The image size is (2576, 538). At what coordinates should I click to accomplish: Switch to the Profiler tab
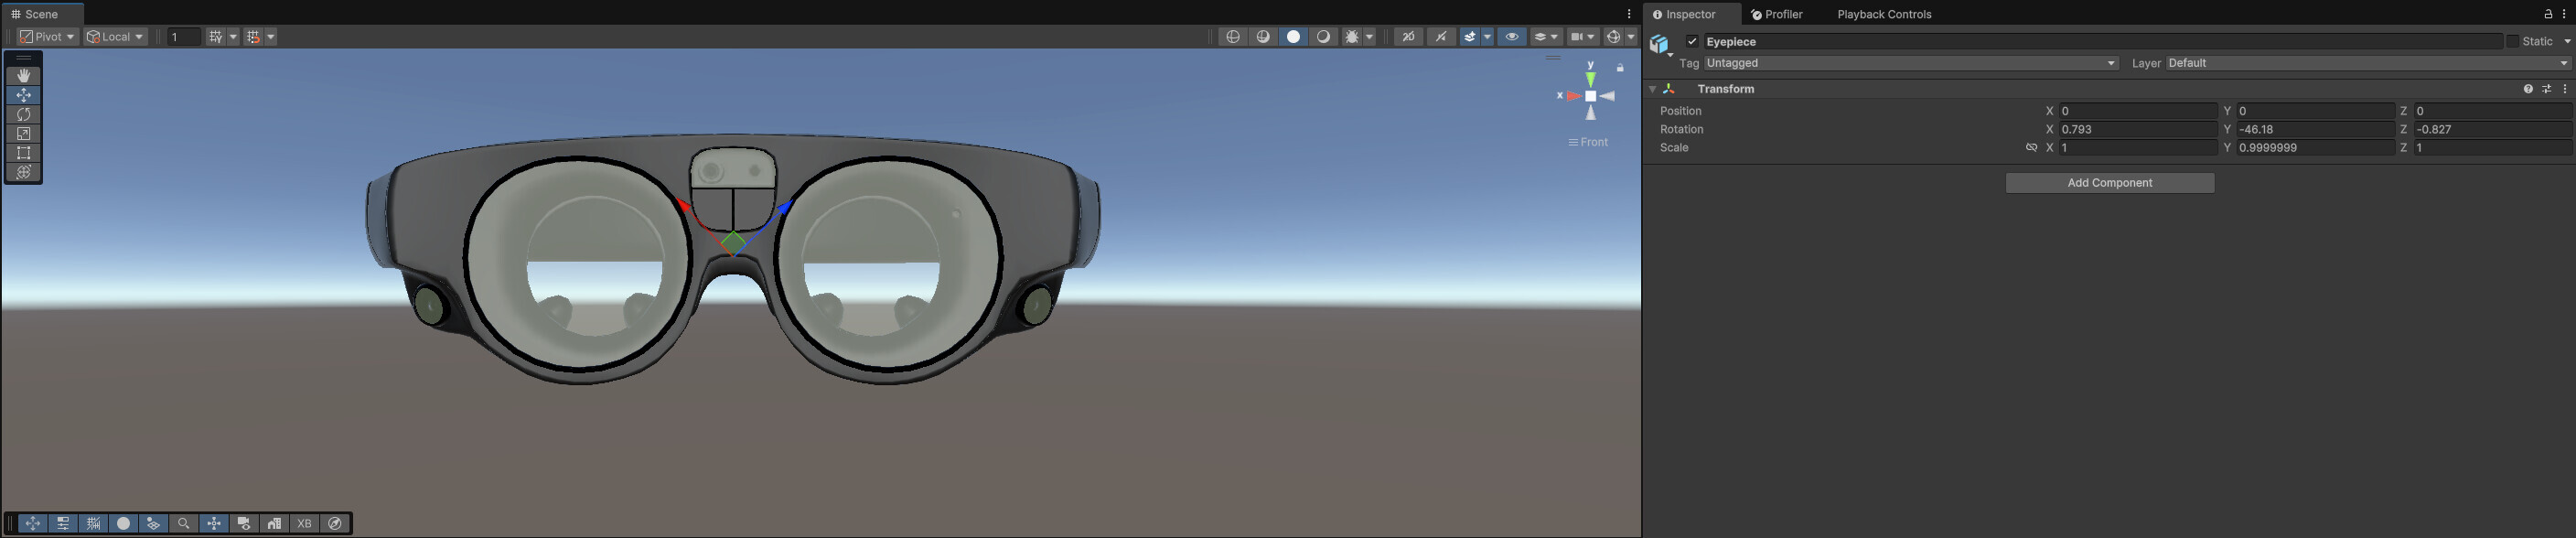point(1777,14)
